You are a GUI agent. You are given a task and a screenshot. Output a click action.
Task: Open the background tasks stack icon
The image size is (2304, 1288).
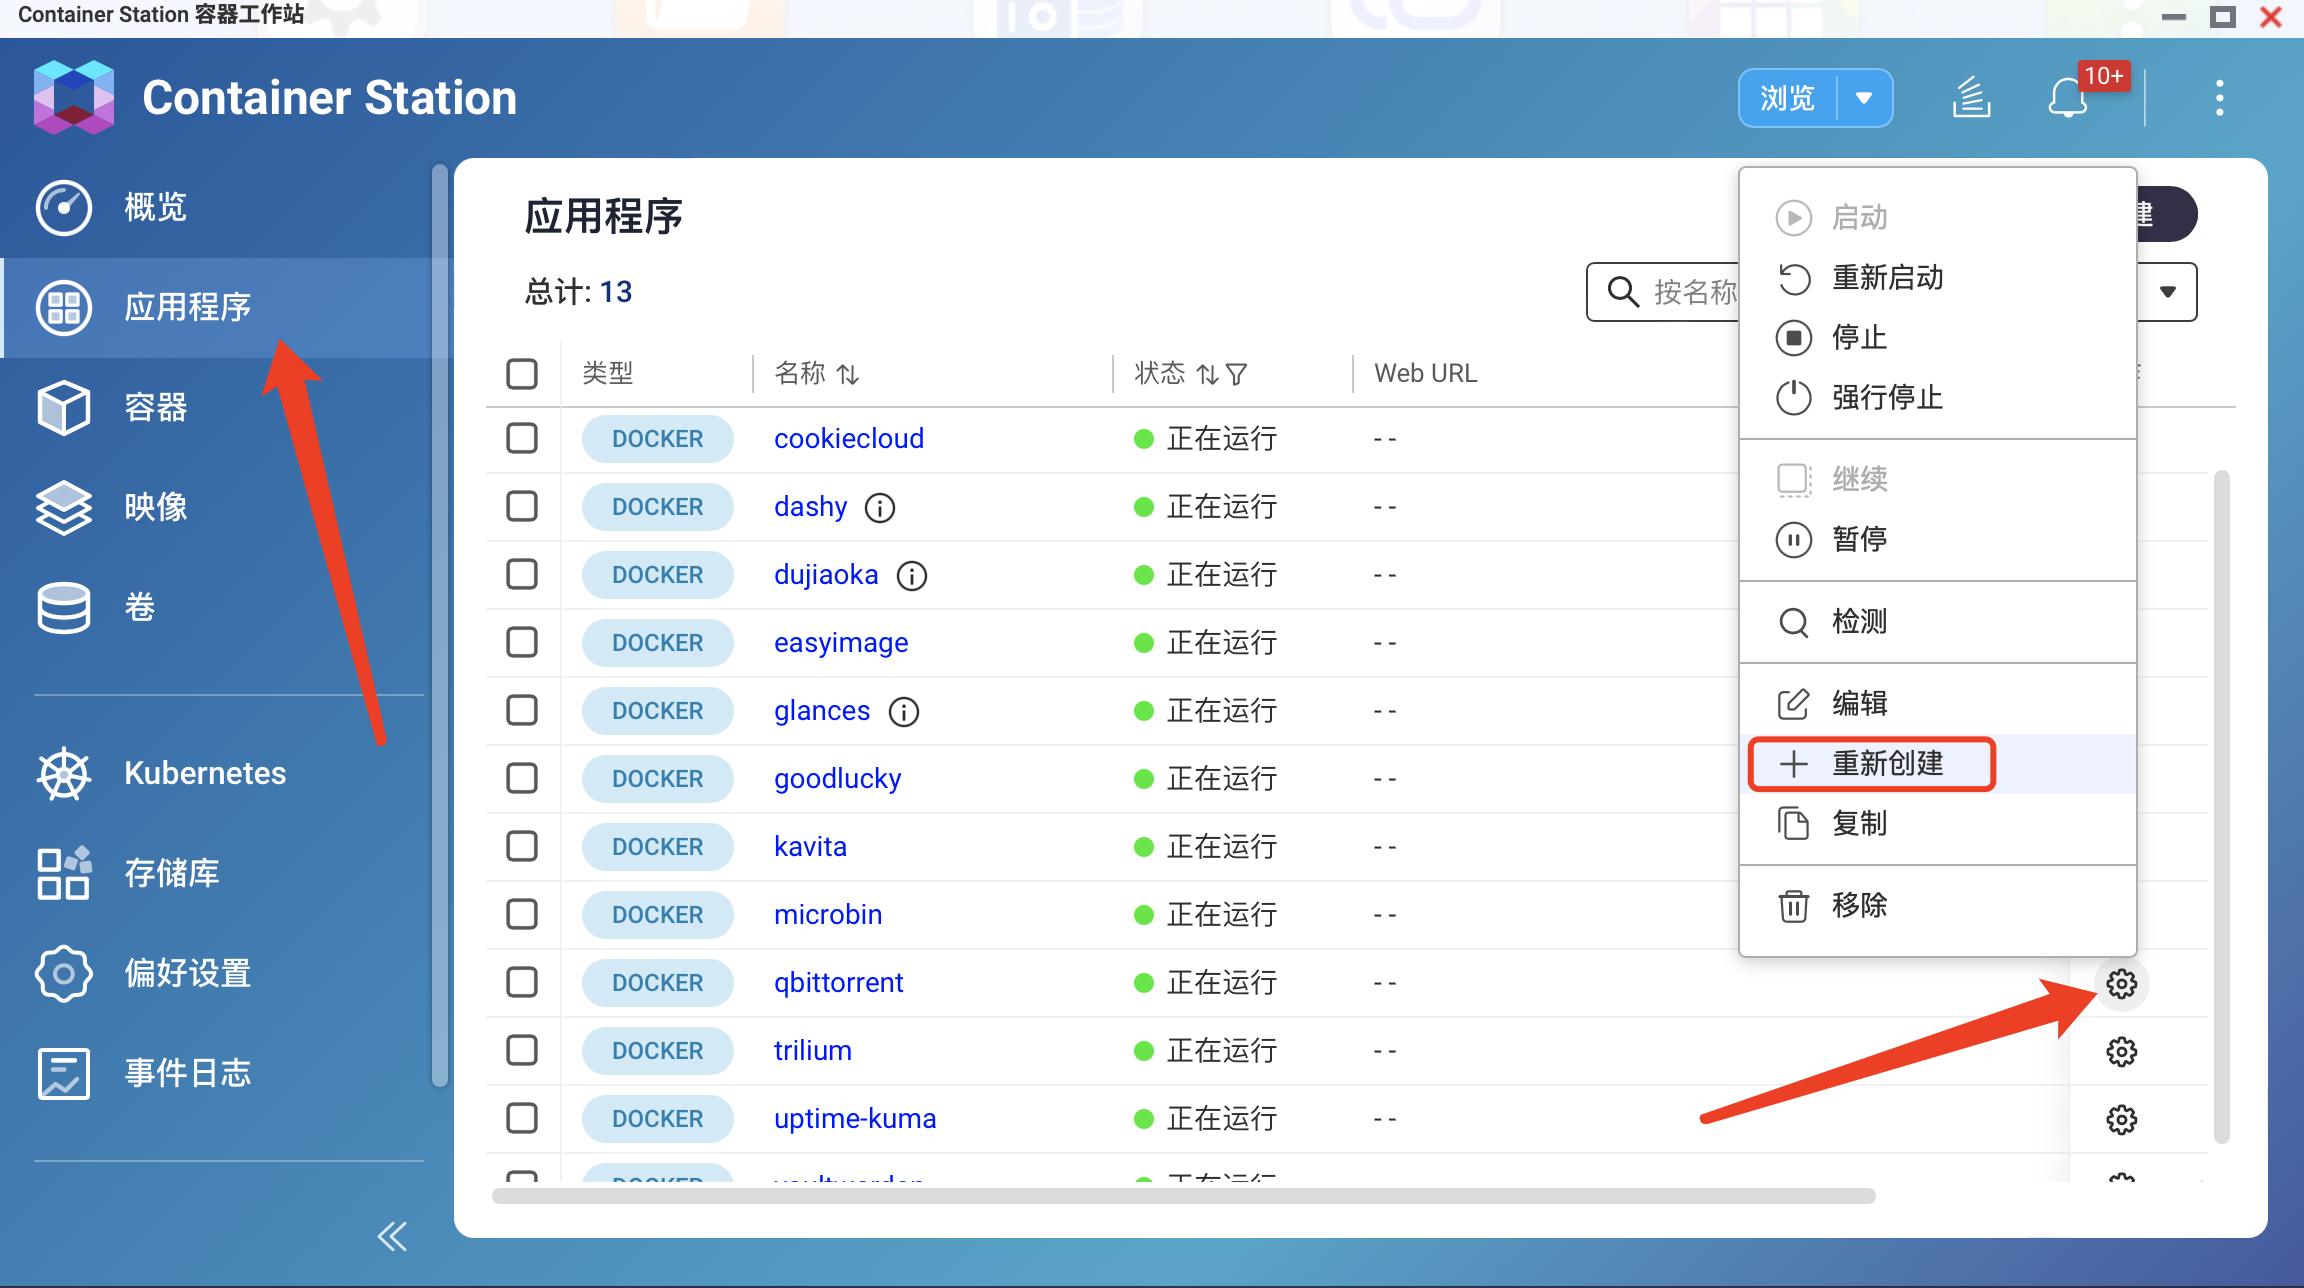[1971, 98]
